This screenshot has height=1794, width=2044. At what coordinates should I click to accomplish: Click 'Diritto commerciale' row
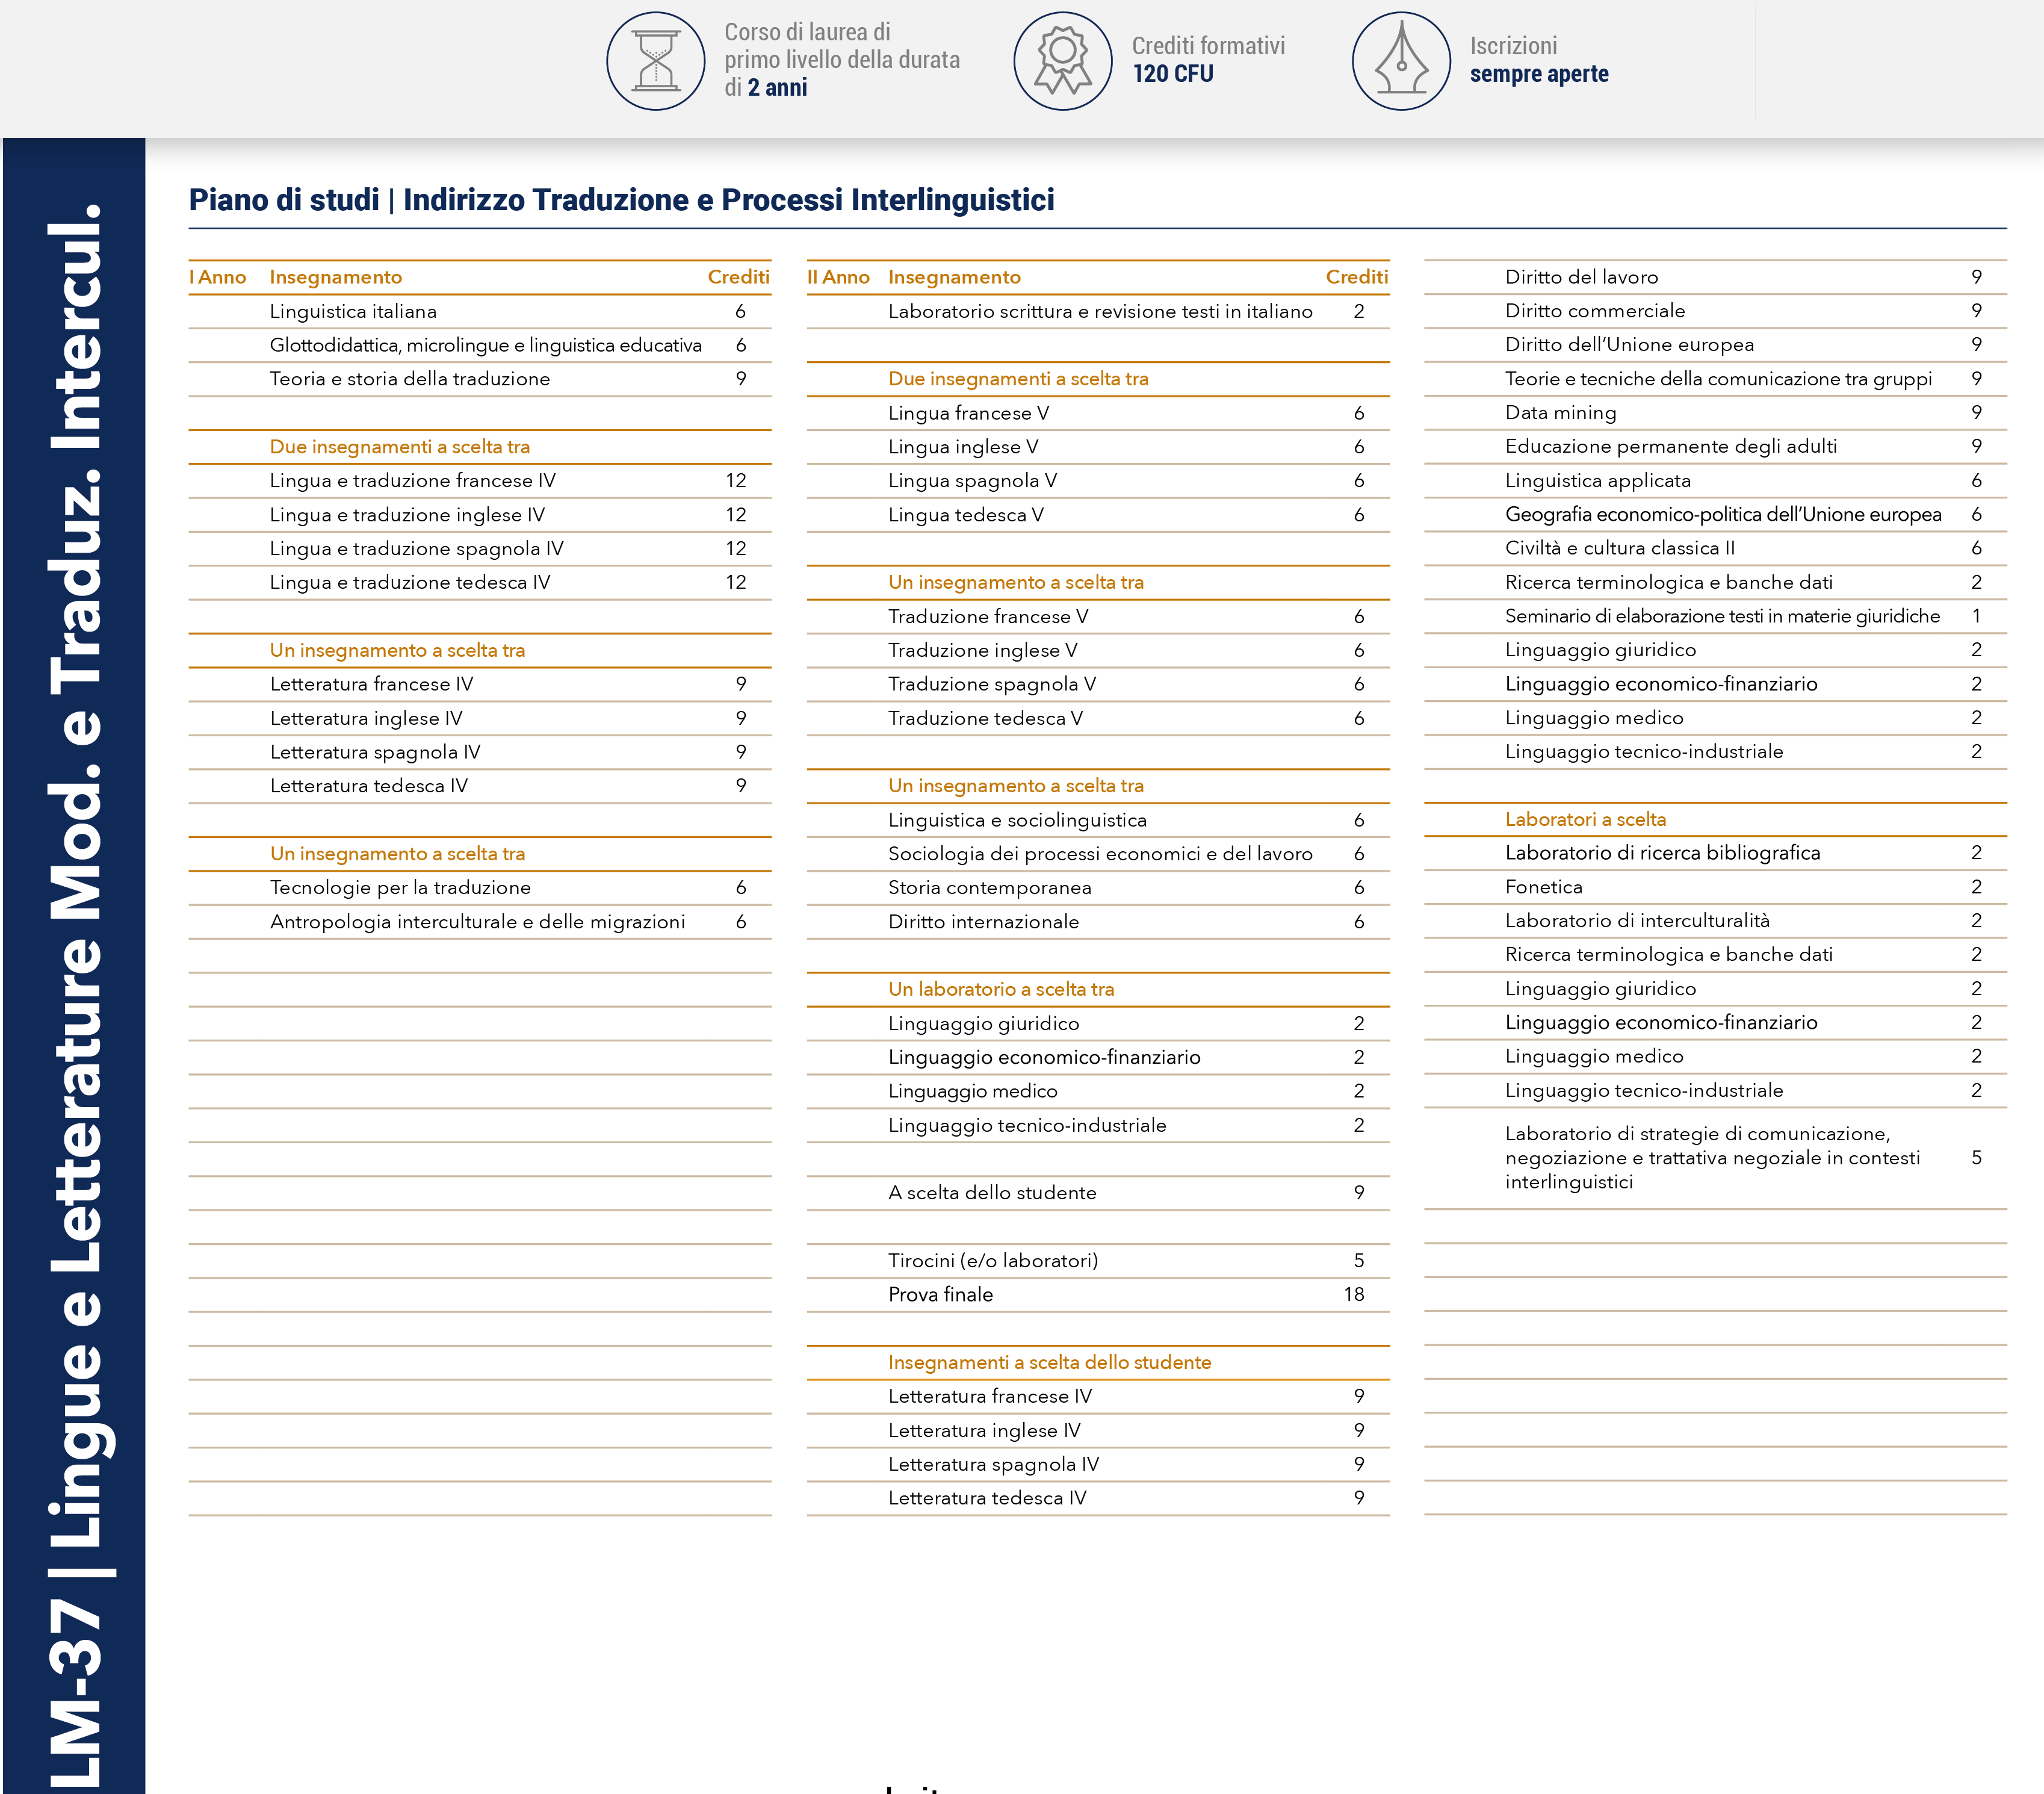tap(1715, 311)
